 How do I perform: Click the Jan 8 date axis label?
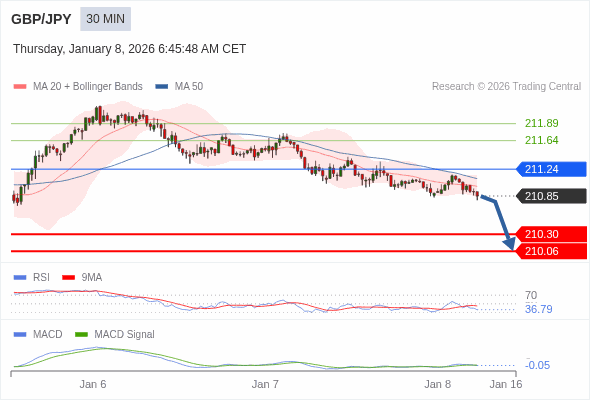(437, 384)
